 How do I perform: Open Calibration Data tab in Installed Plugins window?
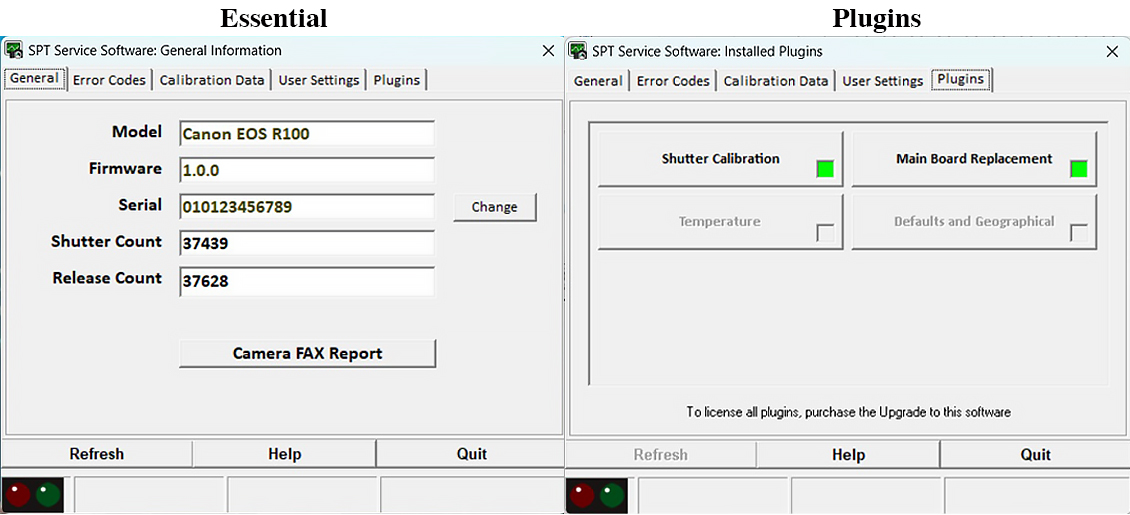pyautogui.click(x=776, y=81)
